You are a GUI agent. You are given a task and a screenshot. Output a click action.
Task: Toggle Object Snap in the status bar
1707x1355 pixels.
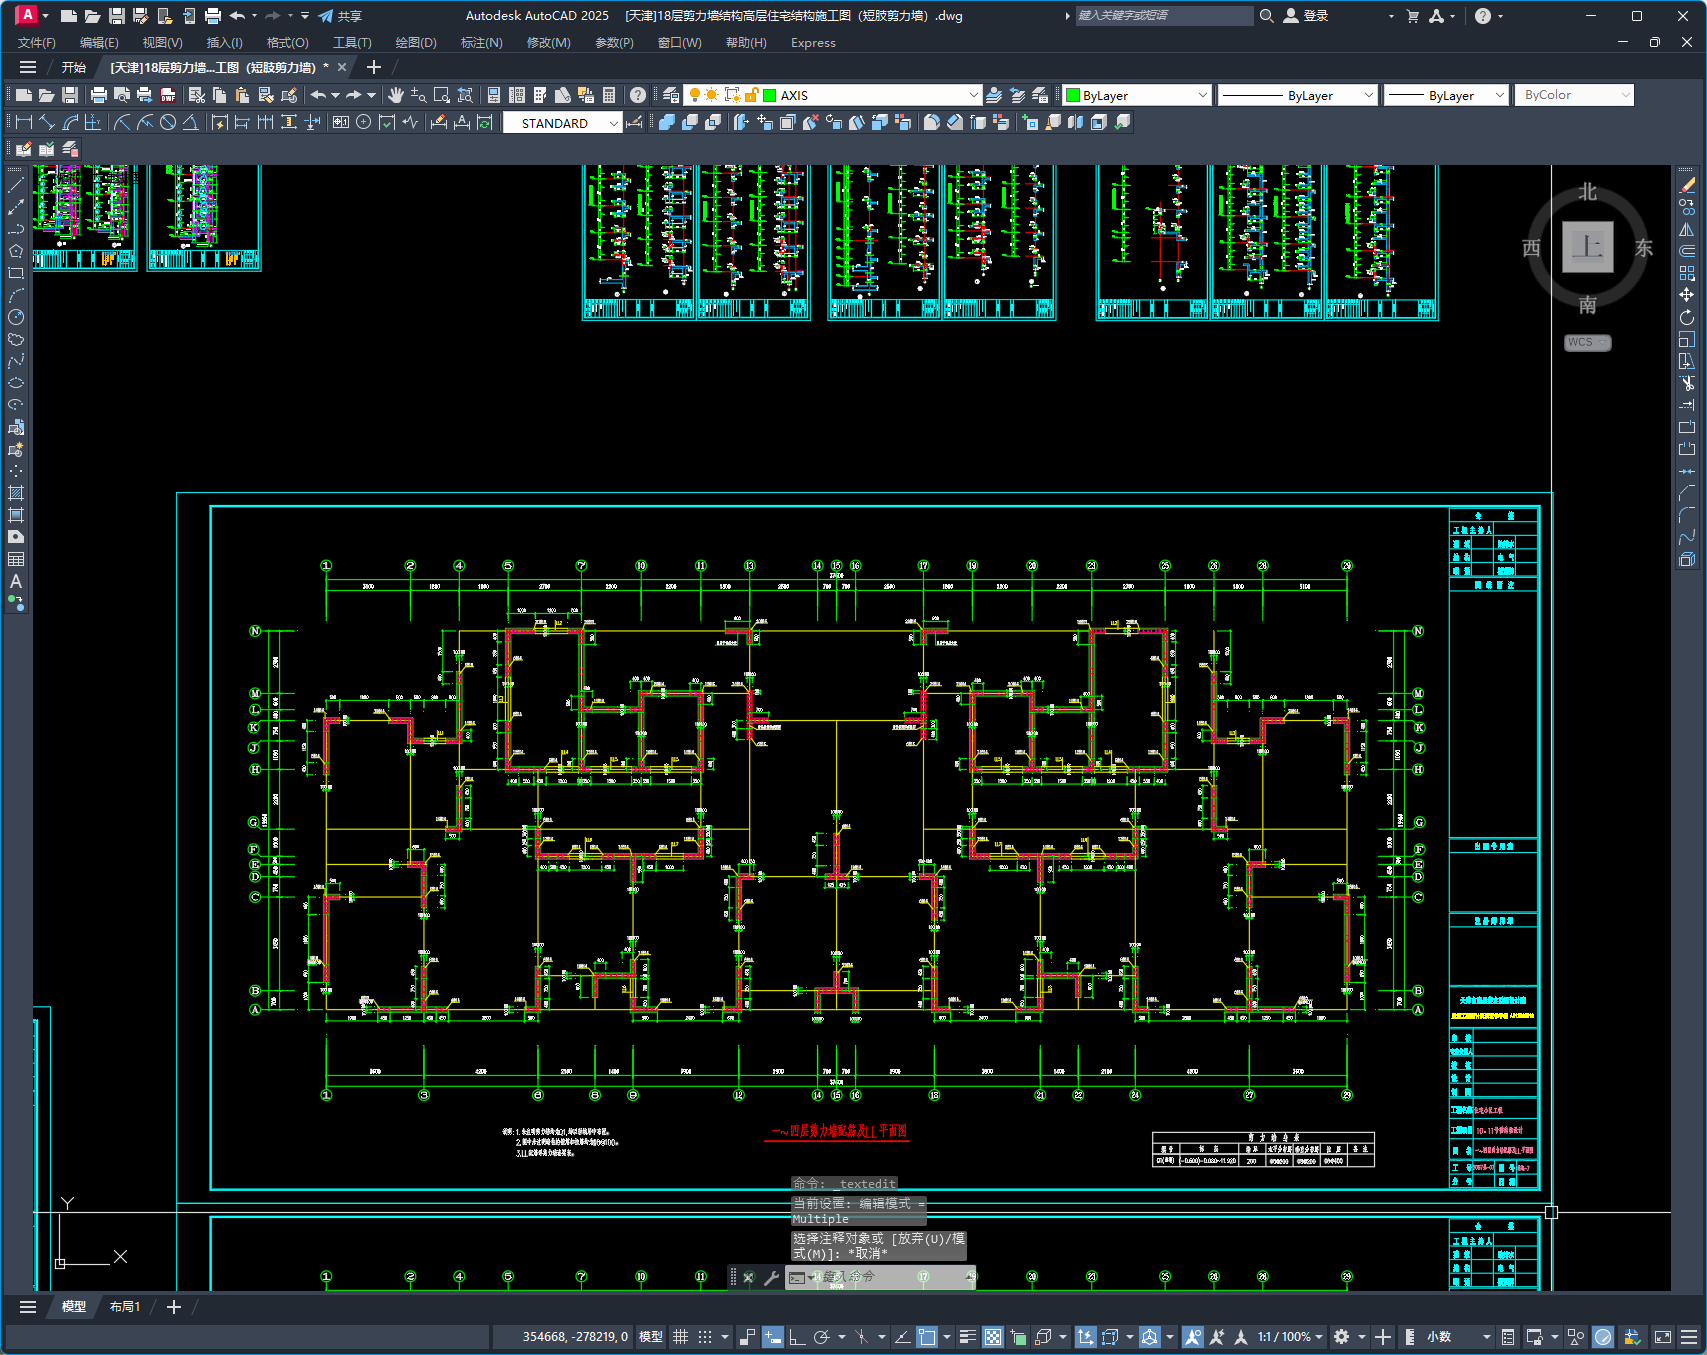coord(927,1337)
